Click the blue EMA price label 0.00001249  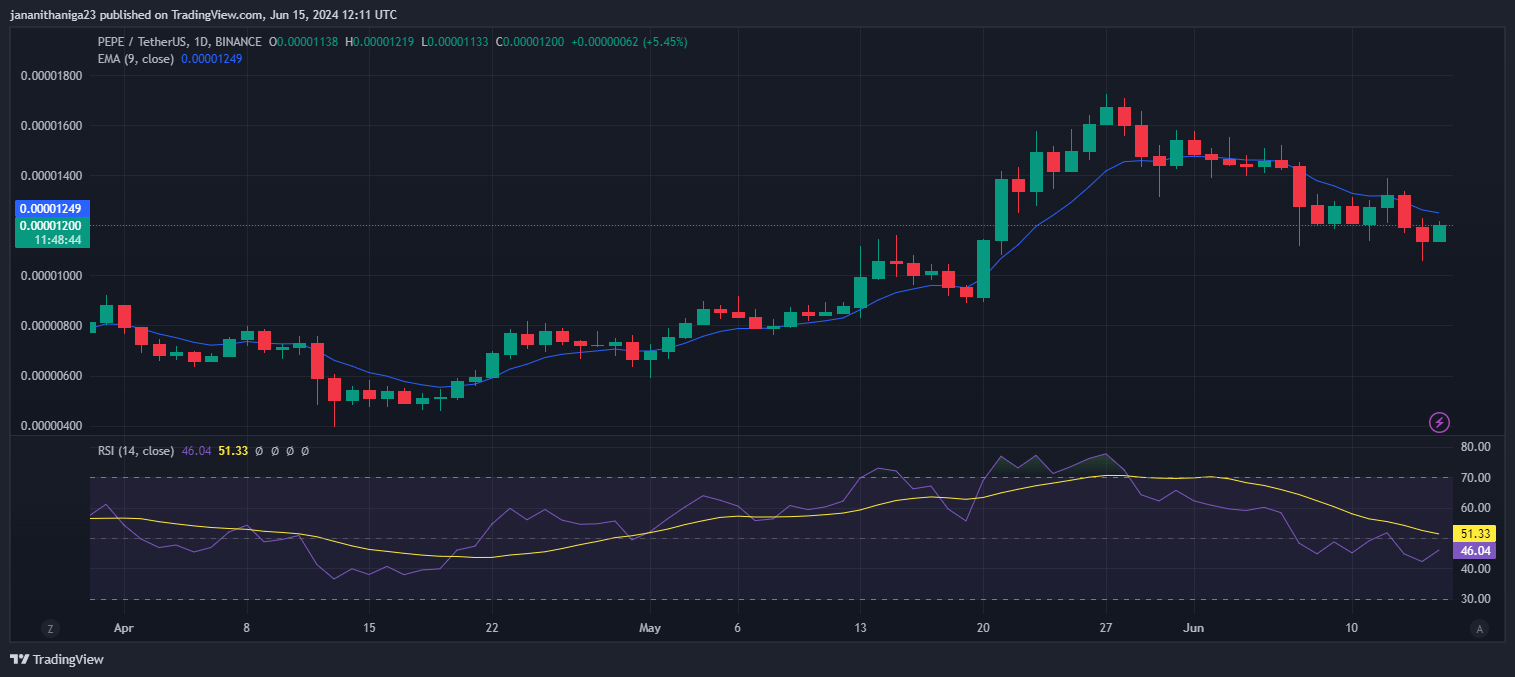66,209
